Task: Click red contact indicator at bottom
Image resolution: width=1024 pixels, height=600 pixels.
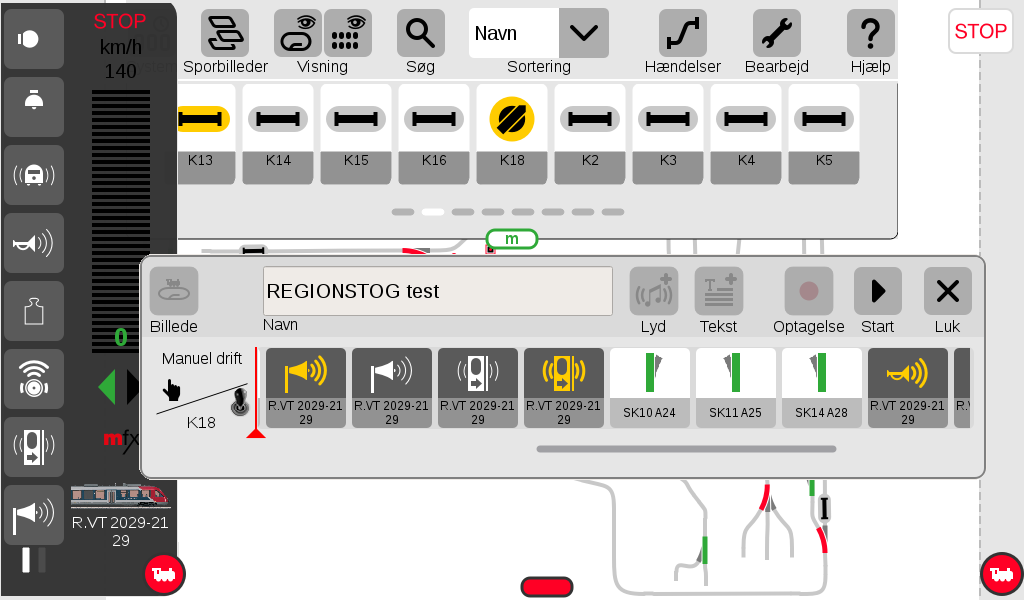Action: tap(547, 586)
